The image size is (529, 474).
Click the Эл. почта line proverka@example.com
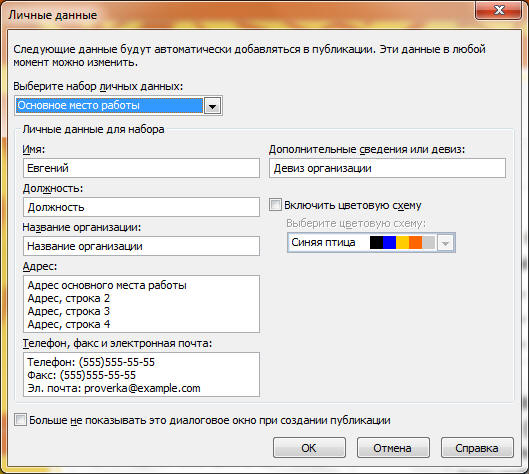tap(114, 388)
